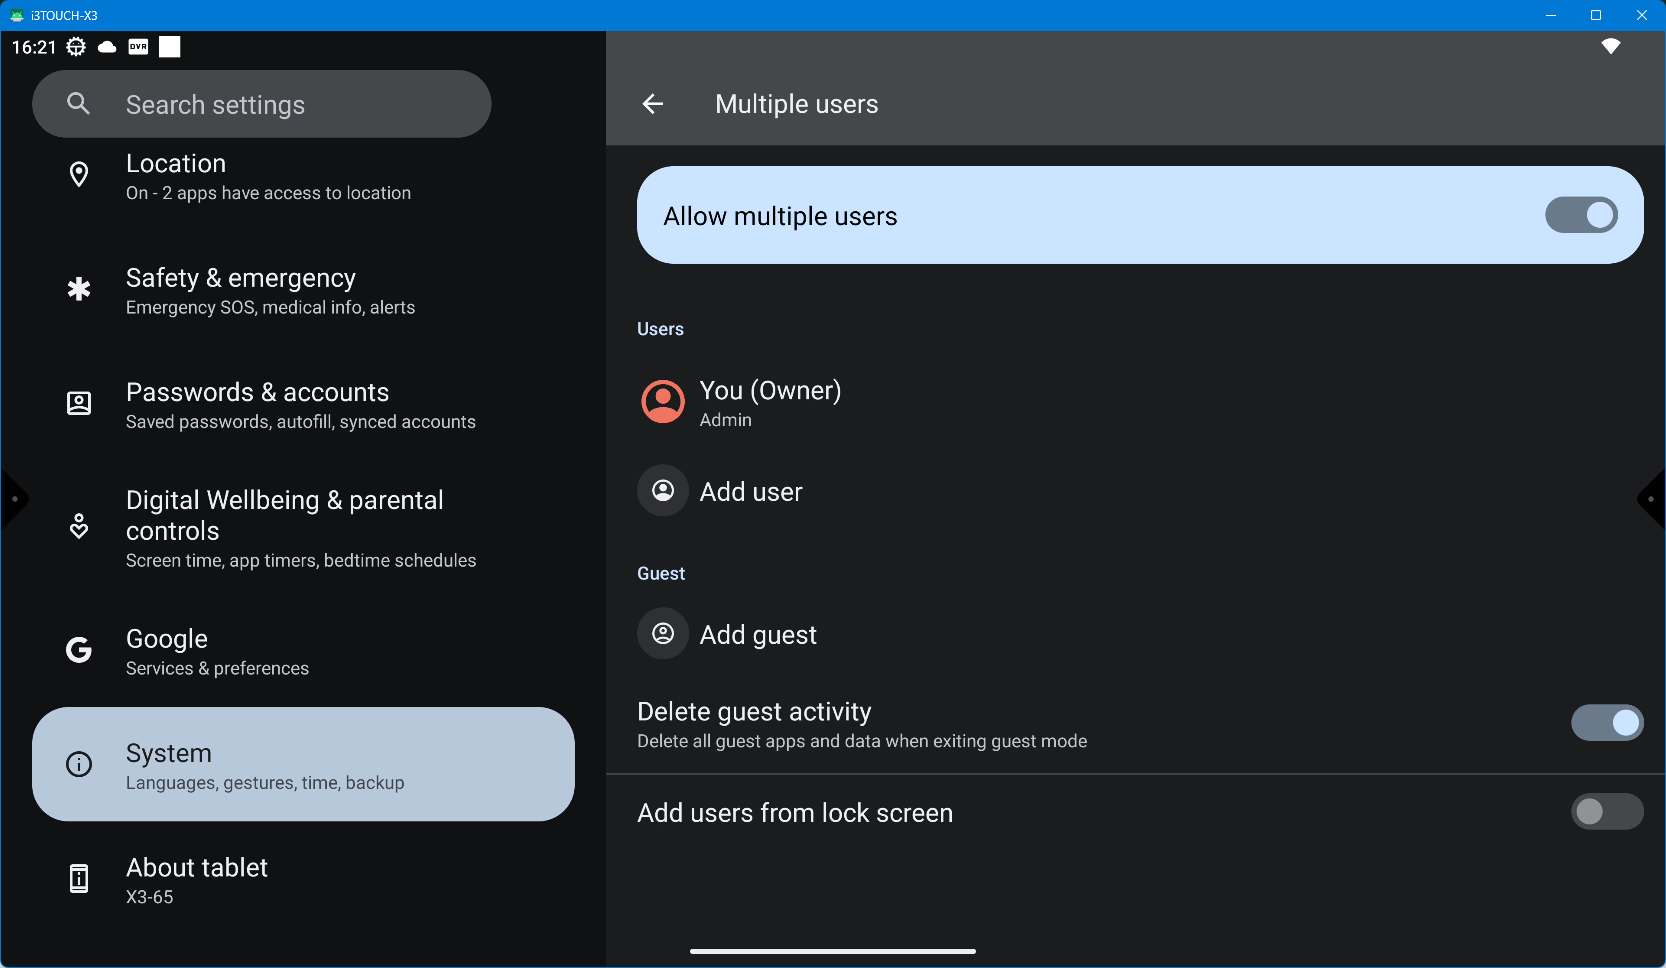Click the About tablet device icon
Image resolution: width=1666 pixels, height=968 pixels.
pos(79,879)
